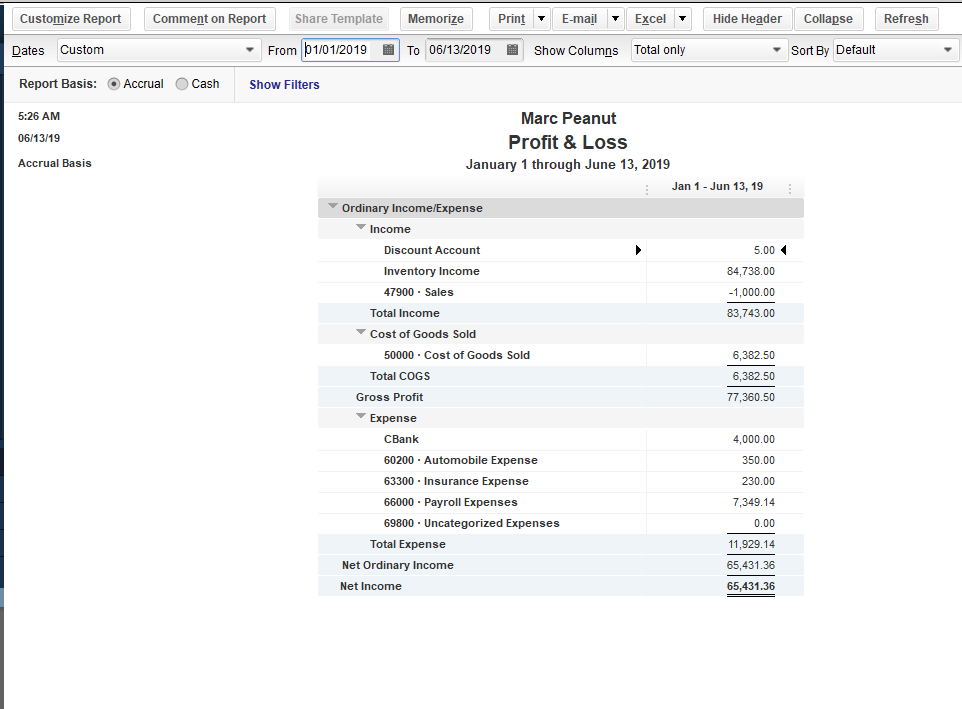Collapse the Expense section
Viewport: 962px width, 709px height.
[361, 416]
